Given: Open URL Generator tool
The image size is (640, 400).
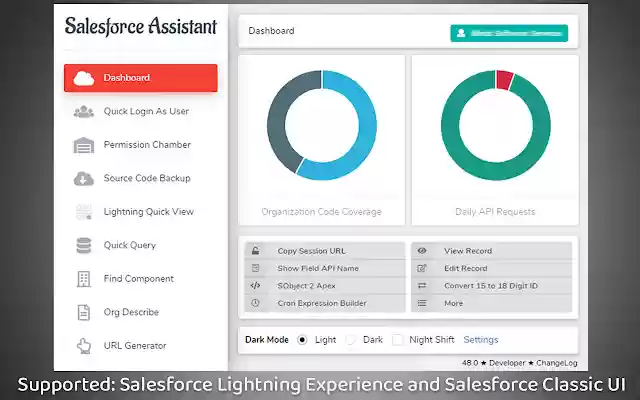Looking at the screenshot, I should (x=141, y=346).
